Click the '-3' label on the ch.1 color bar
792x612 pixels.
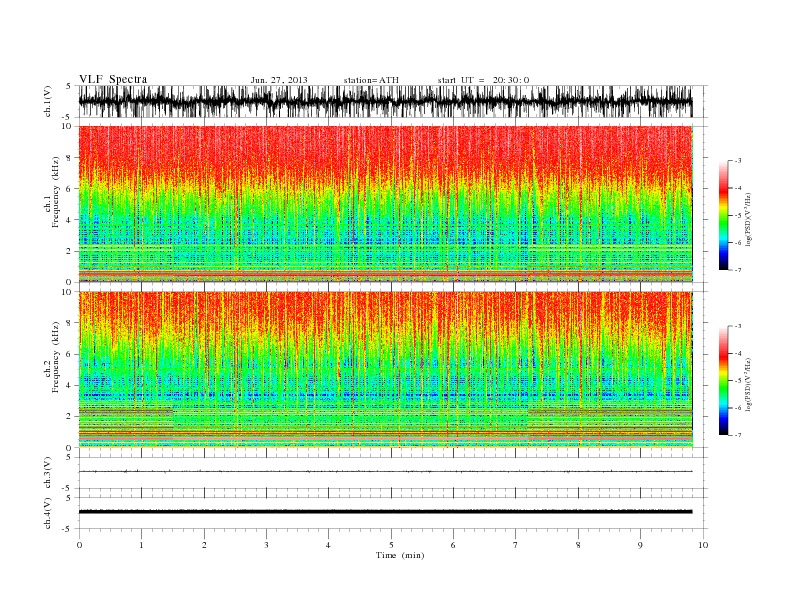point(738,161)
